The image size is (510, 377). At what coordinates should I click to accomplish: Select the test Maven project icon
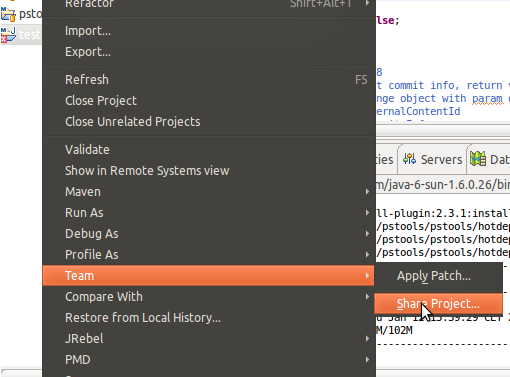click(x=8, y=35)
